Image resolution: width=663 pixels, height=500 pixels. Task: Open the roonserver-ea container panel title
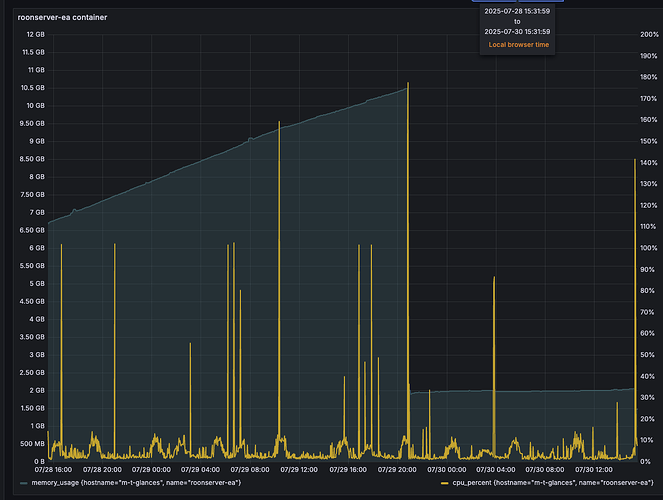click(x=62, y=17)
